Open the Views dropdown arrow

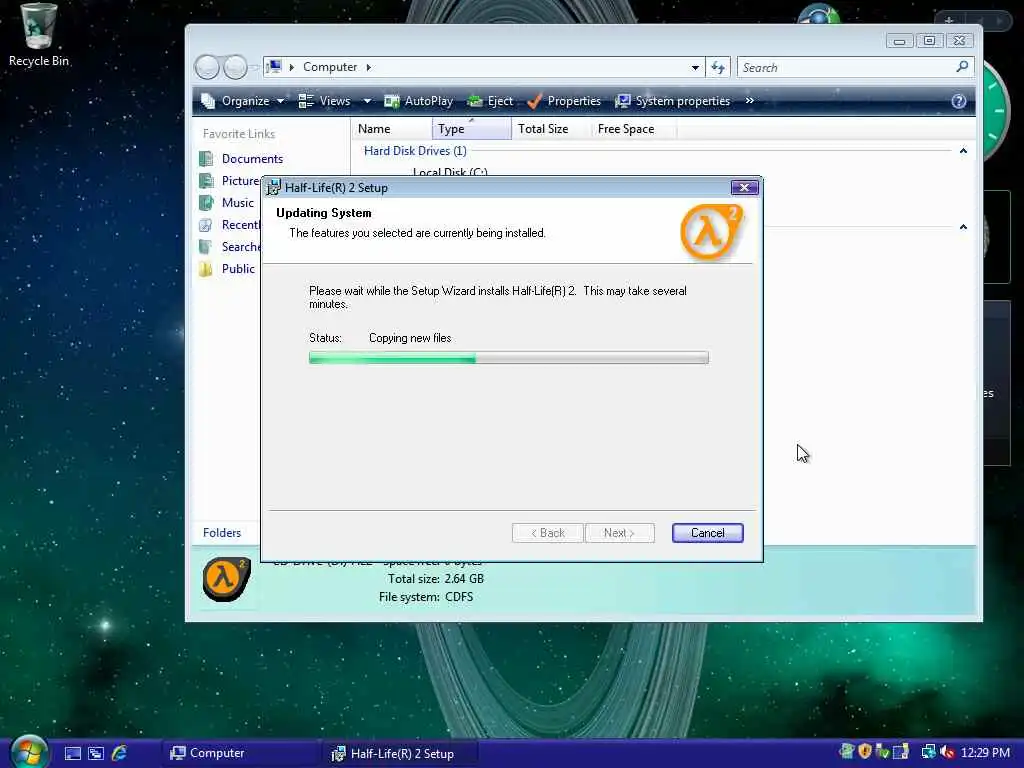367,101
